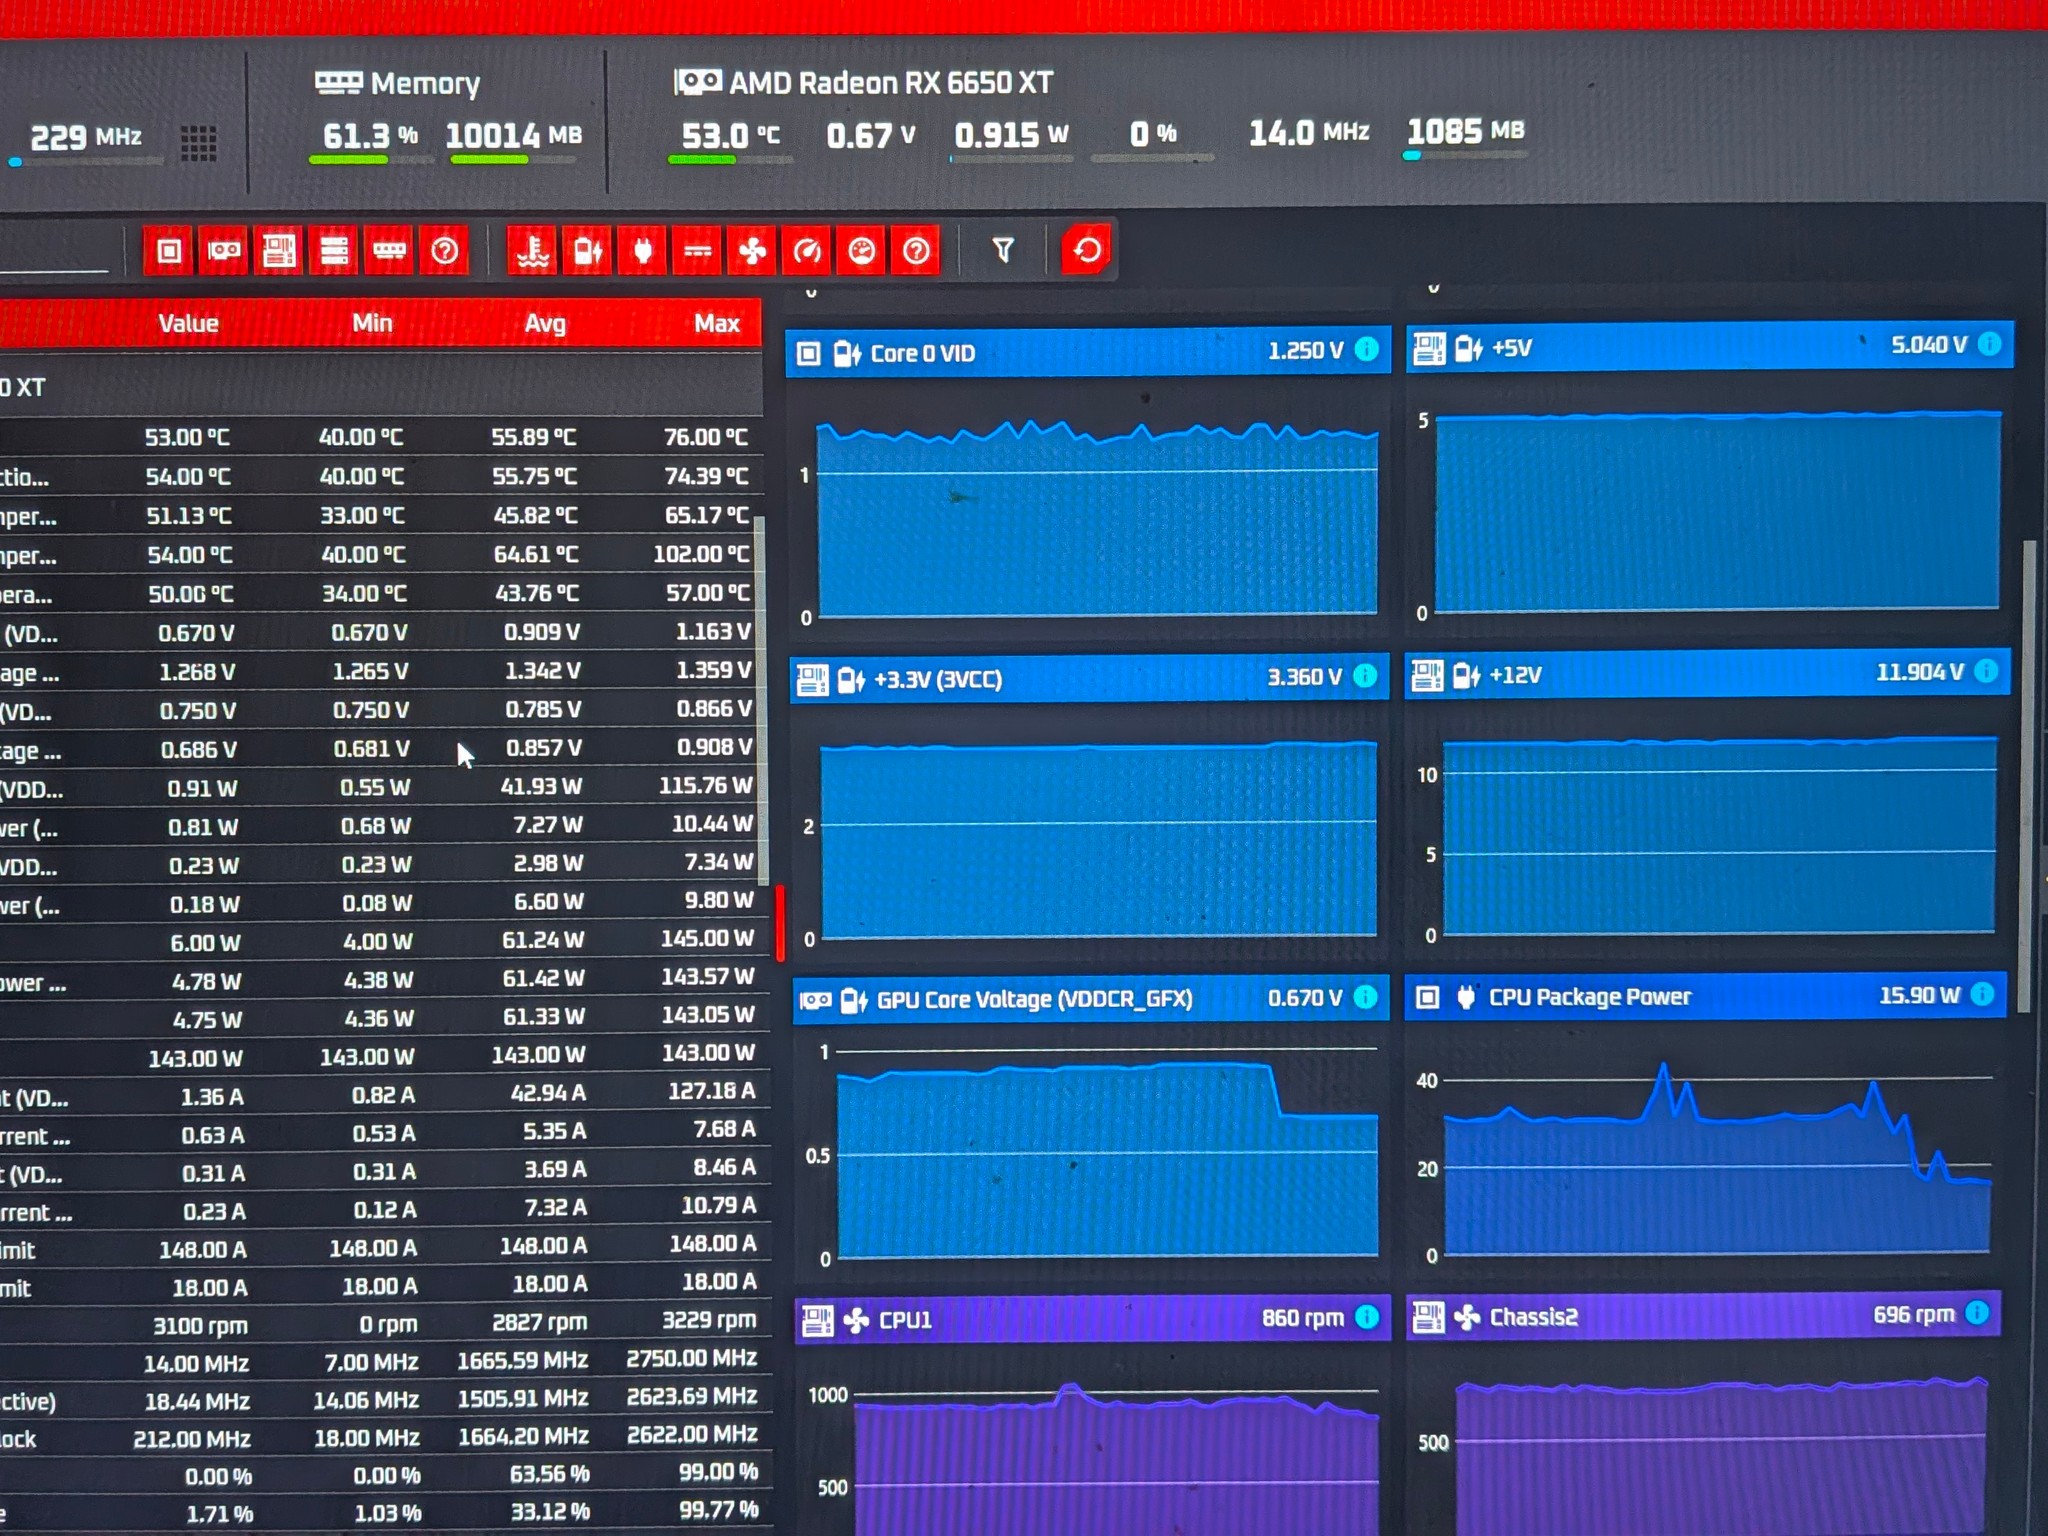Show info for the CPU1 fan graph
This screenshot has width=2048, height=1536.
[1366, 1317]
